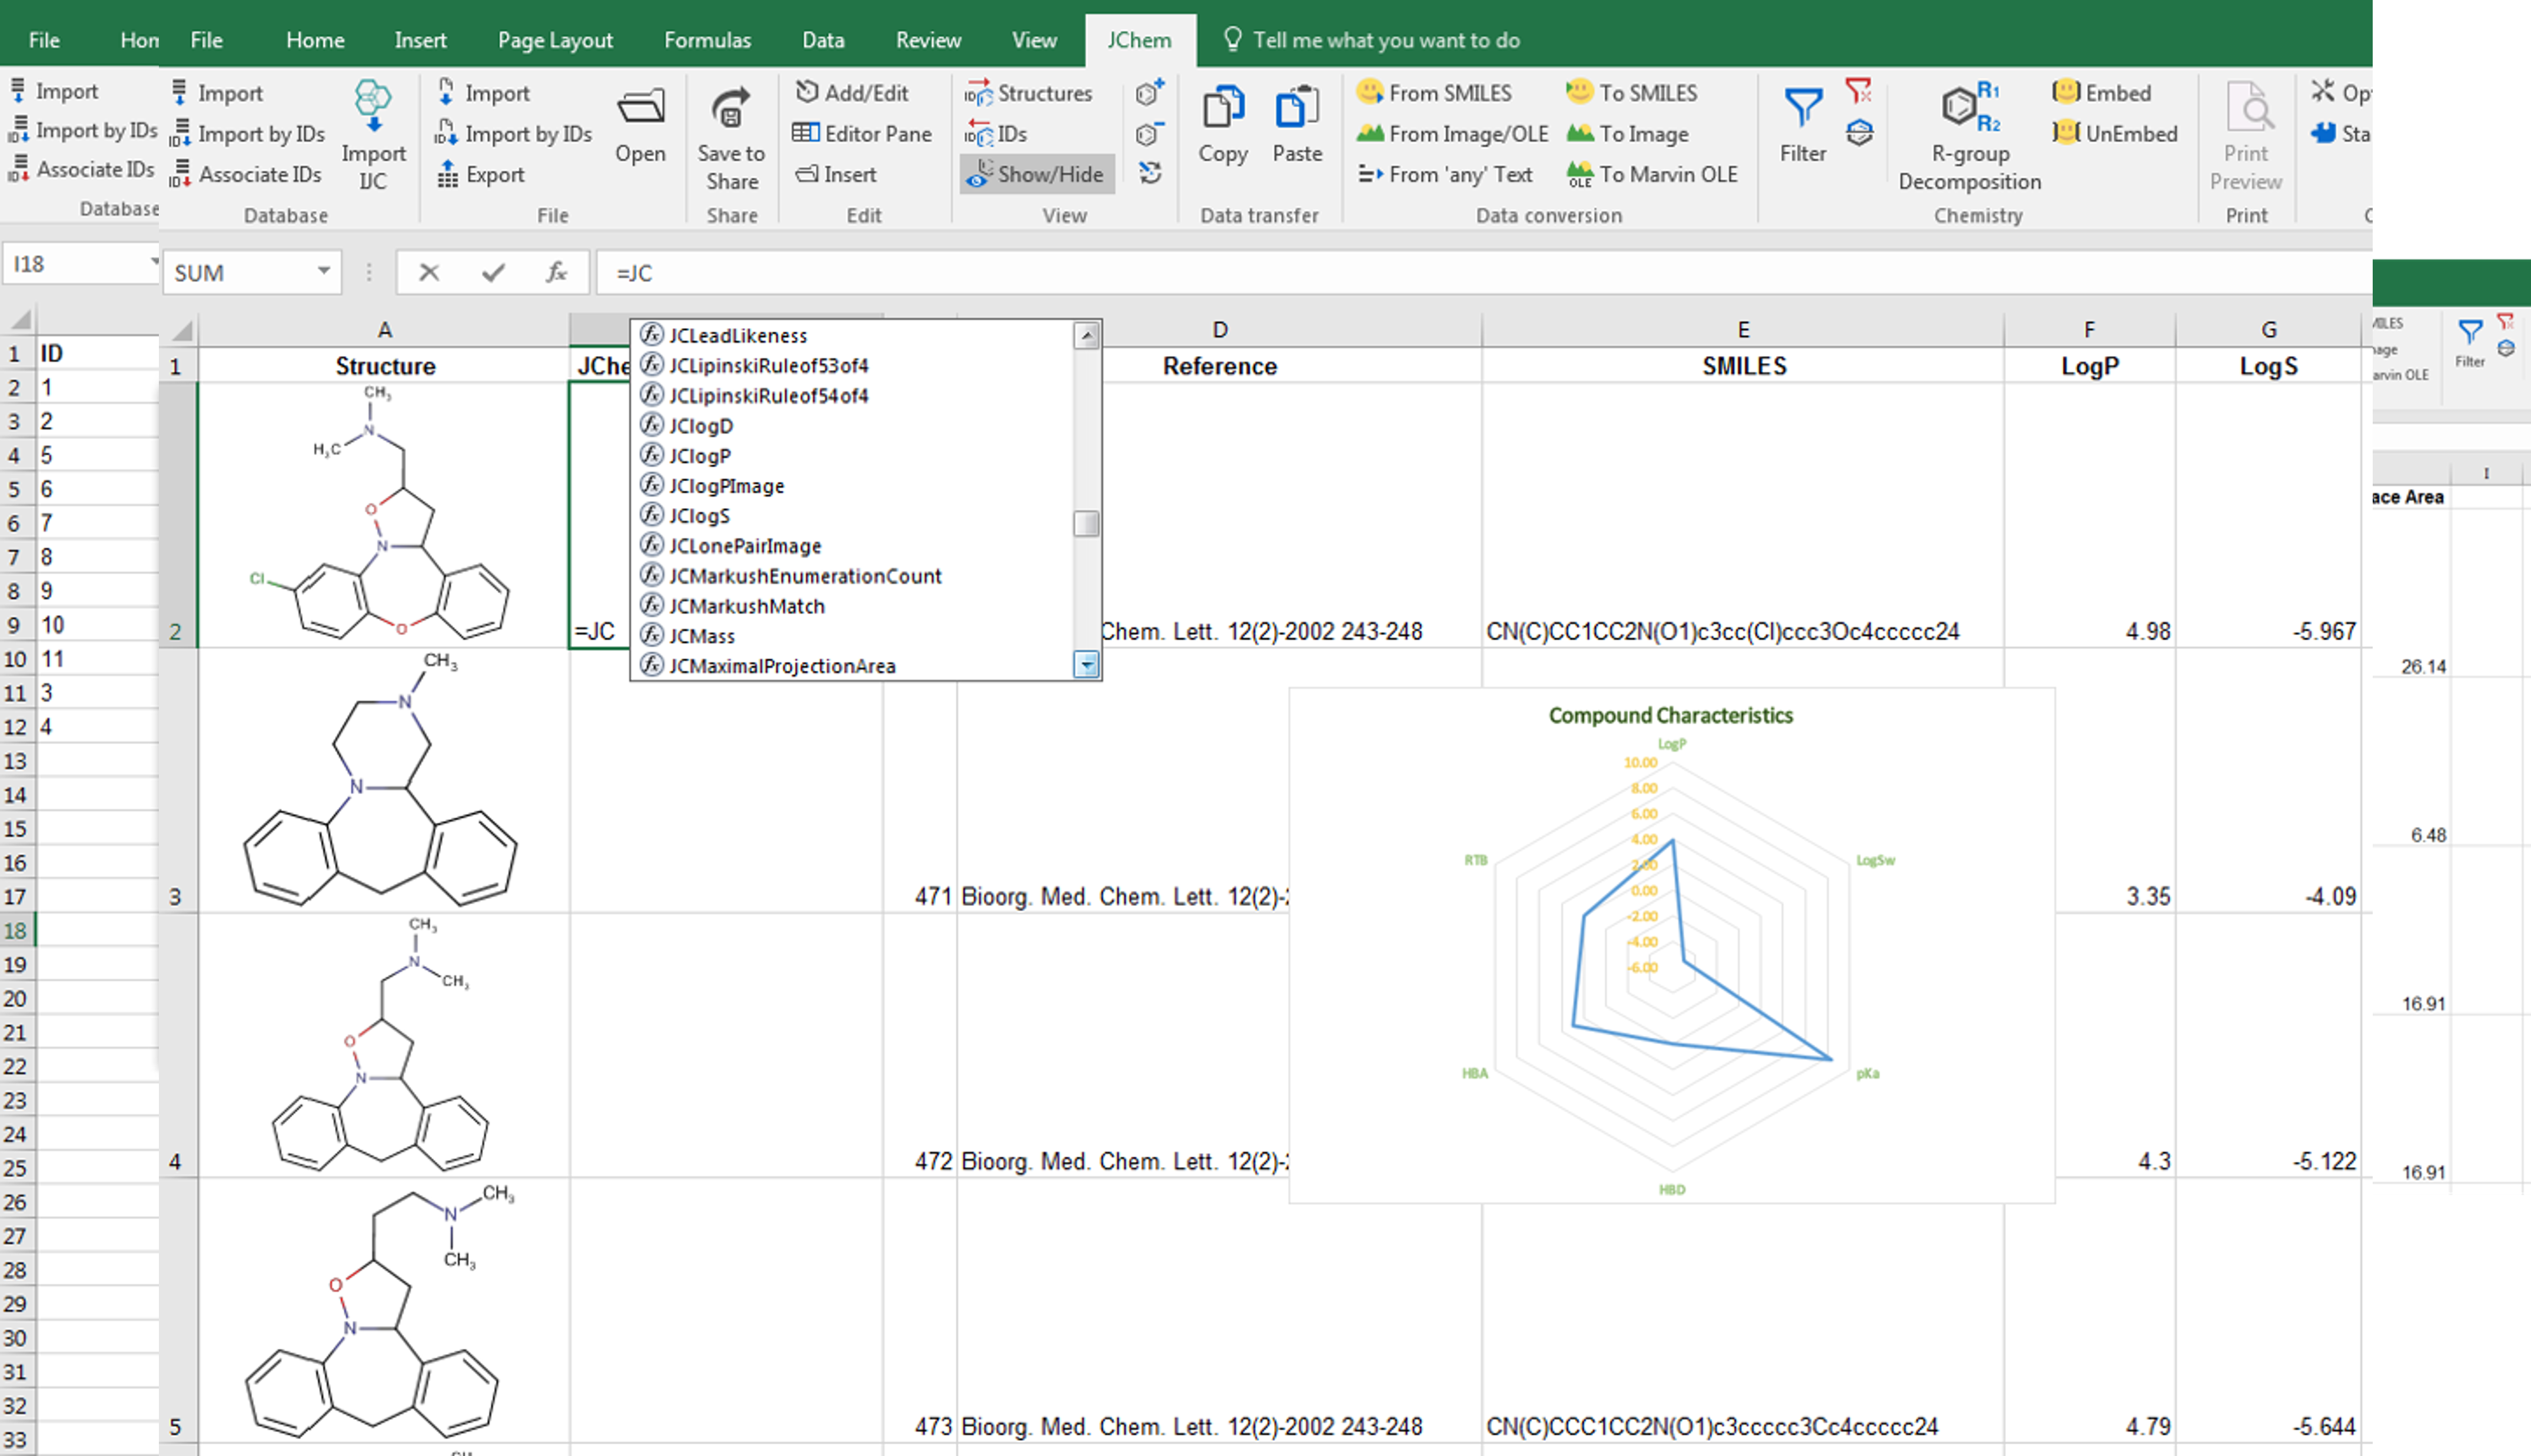Open the Review tab

click(x=928, y=40)
